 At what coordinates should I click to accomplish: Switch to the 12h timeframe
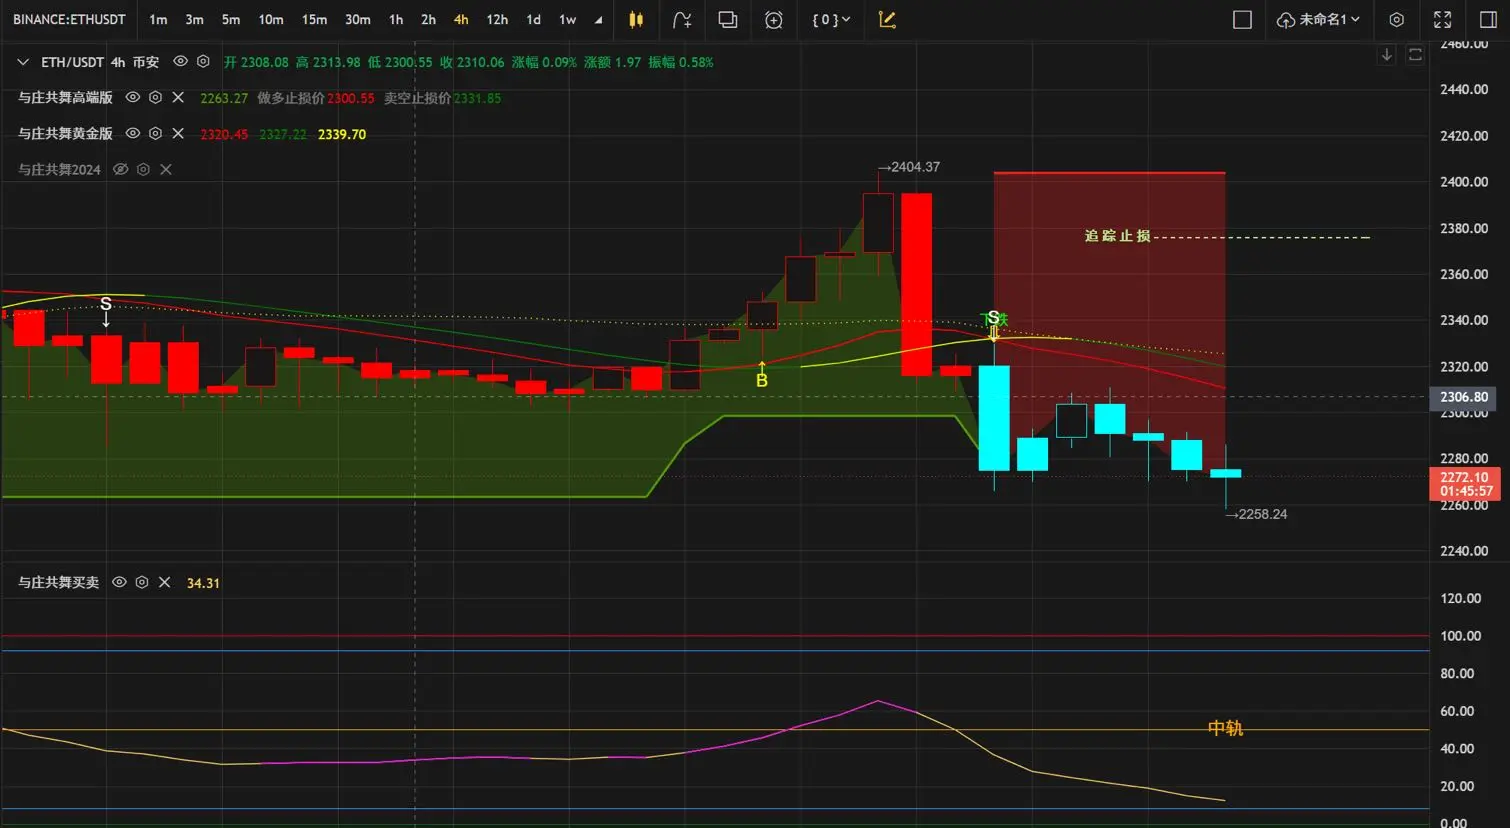[497, 20]
